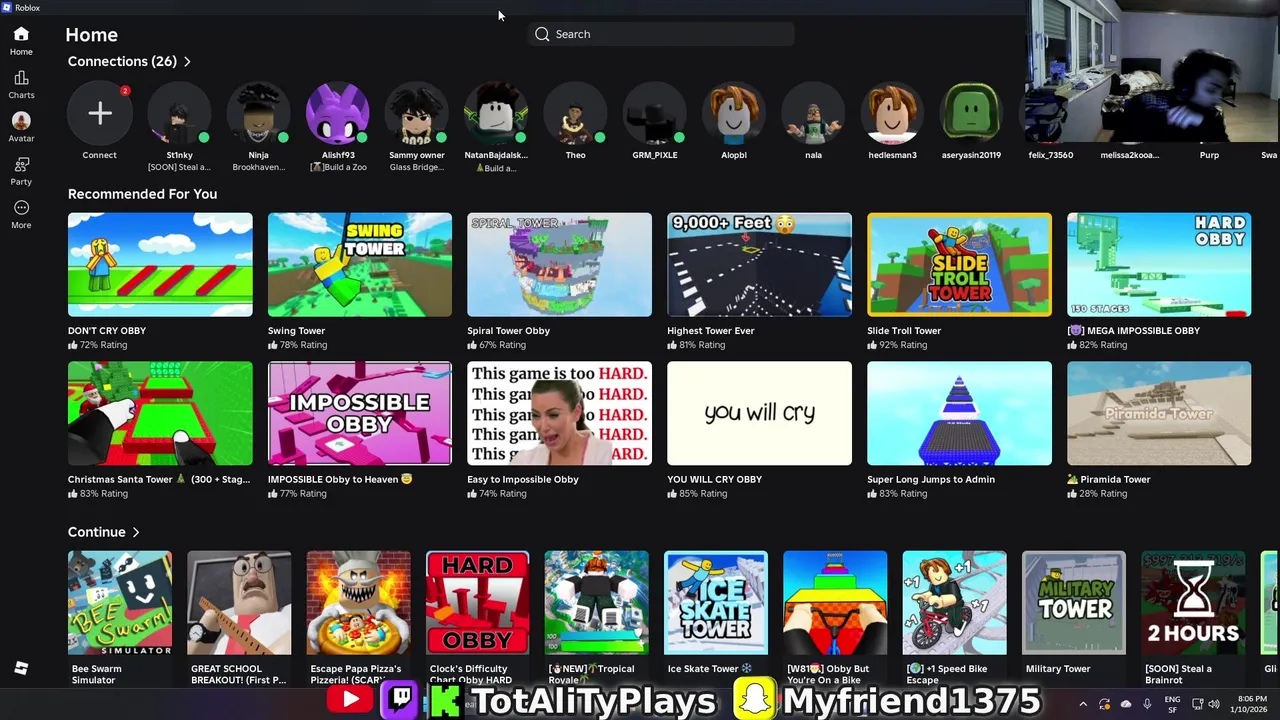Open Spiral Tower Obby thumbnail

click(559, 265)
